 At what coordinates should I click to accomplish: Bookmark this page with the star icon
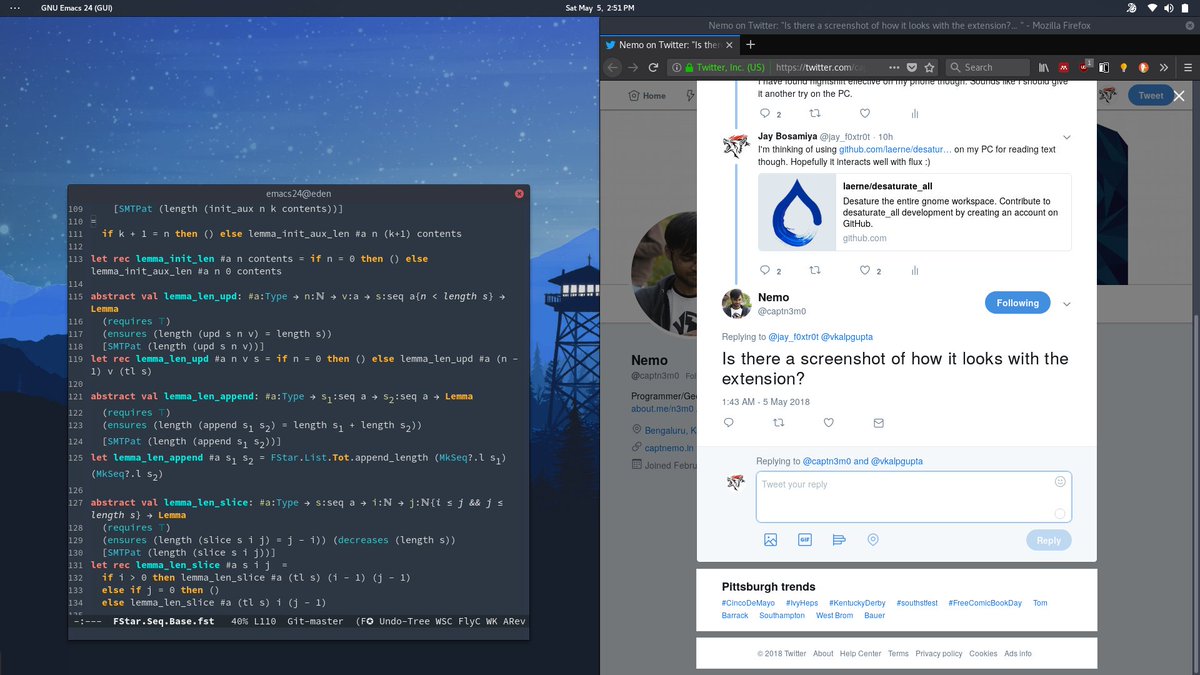coord(929,67)
